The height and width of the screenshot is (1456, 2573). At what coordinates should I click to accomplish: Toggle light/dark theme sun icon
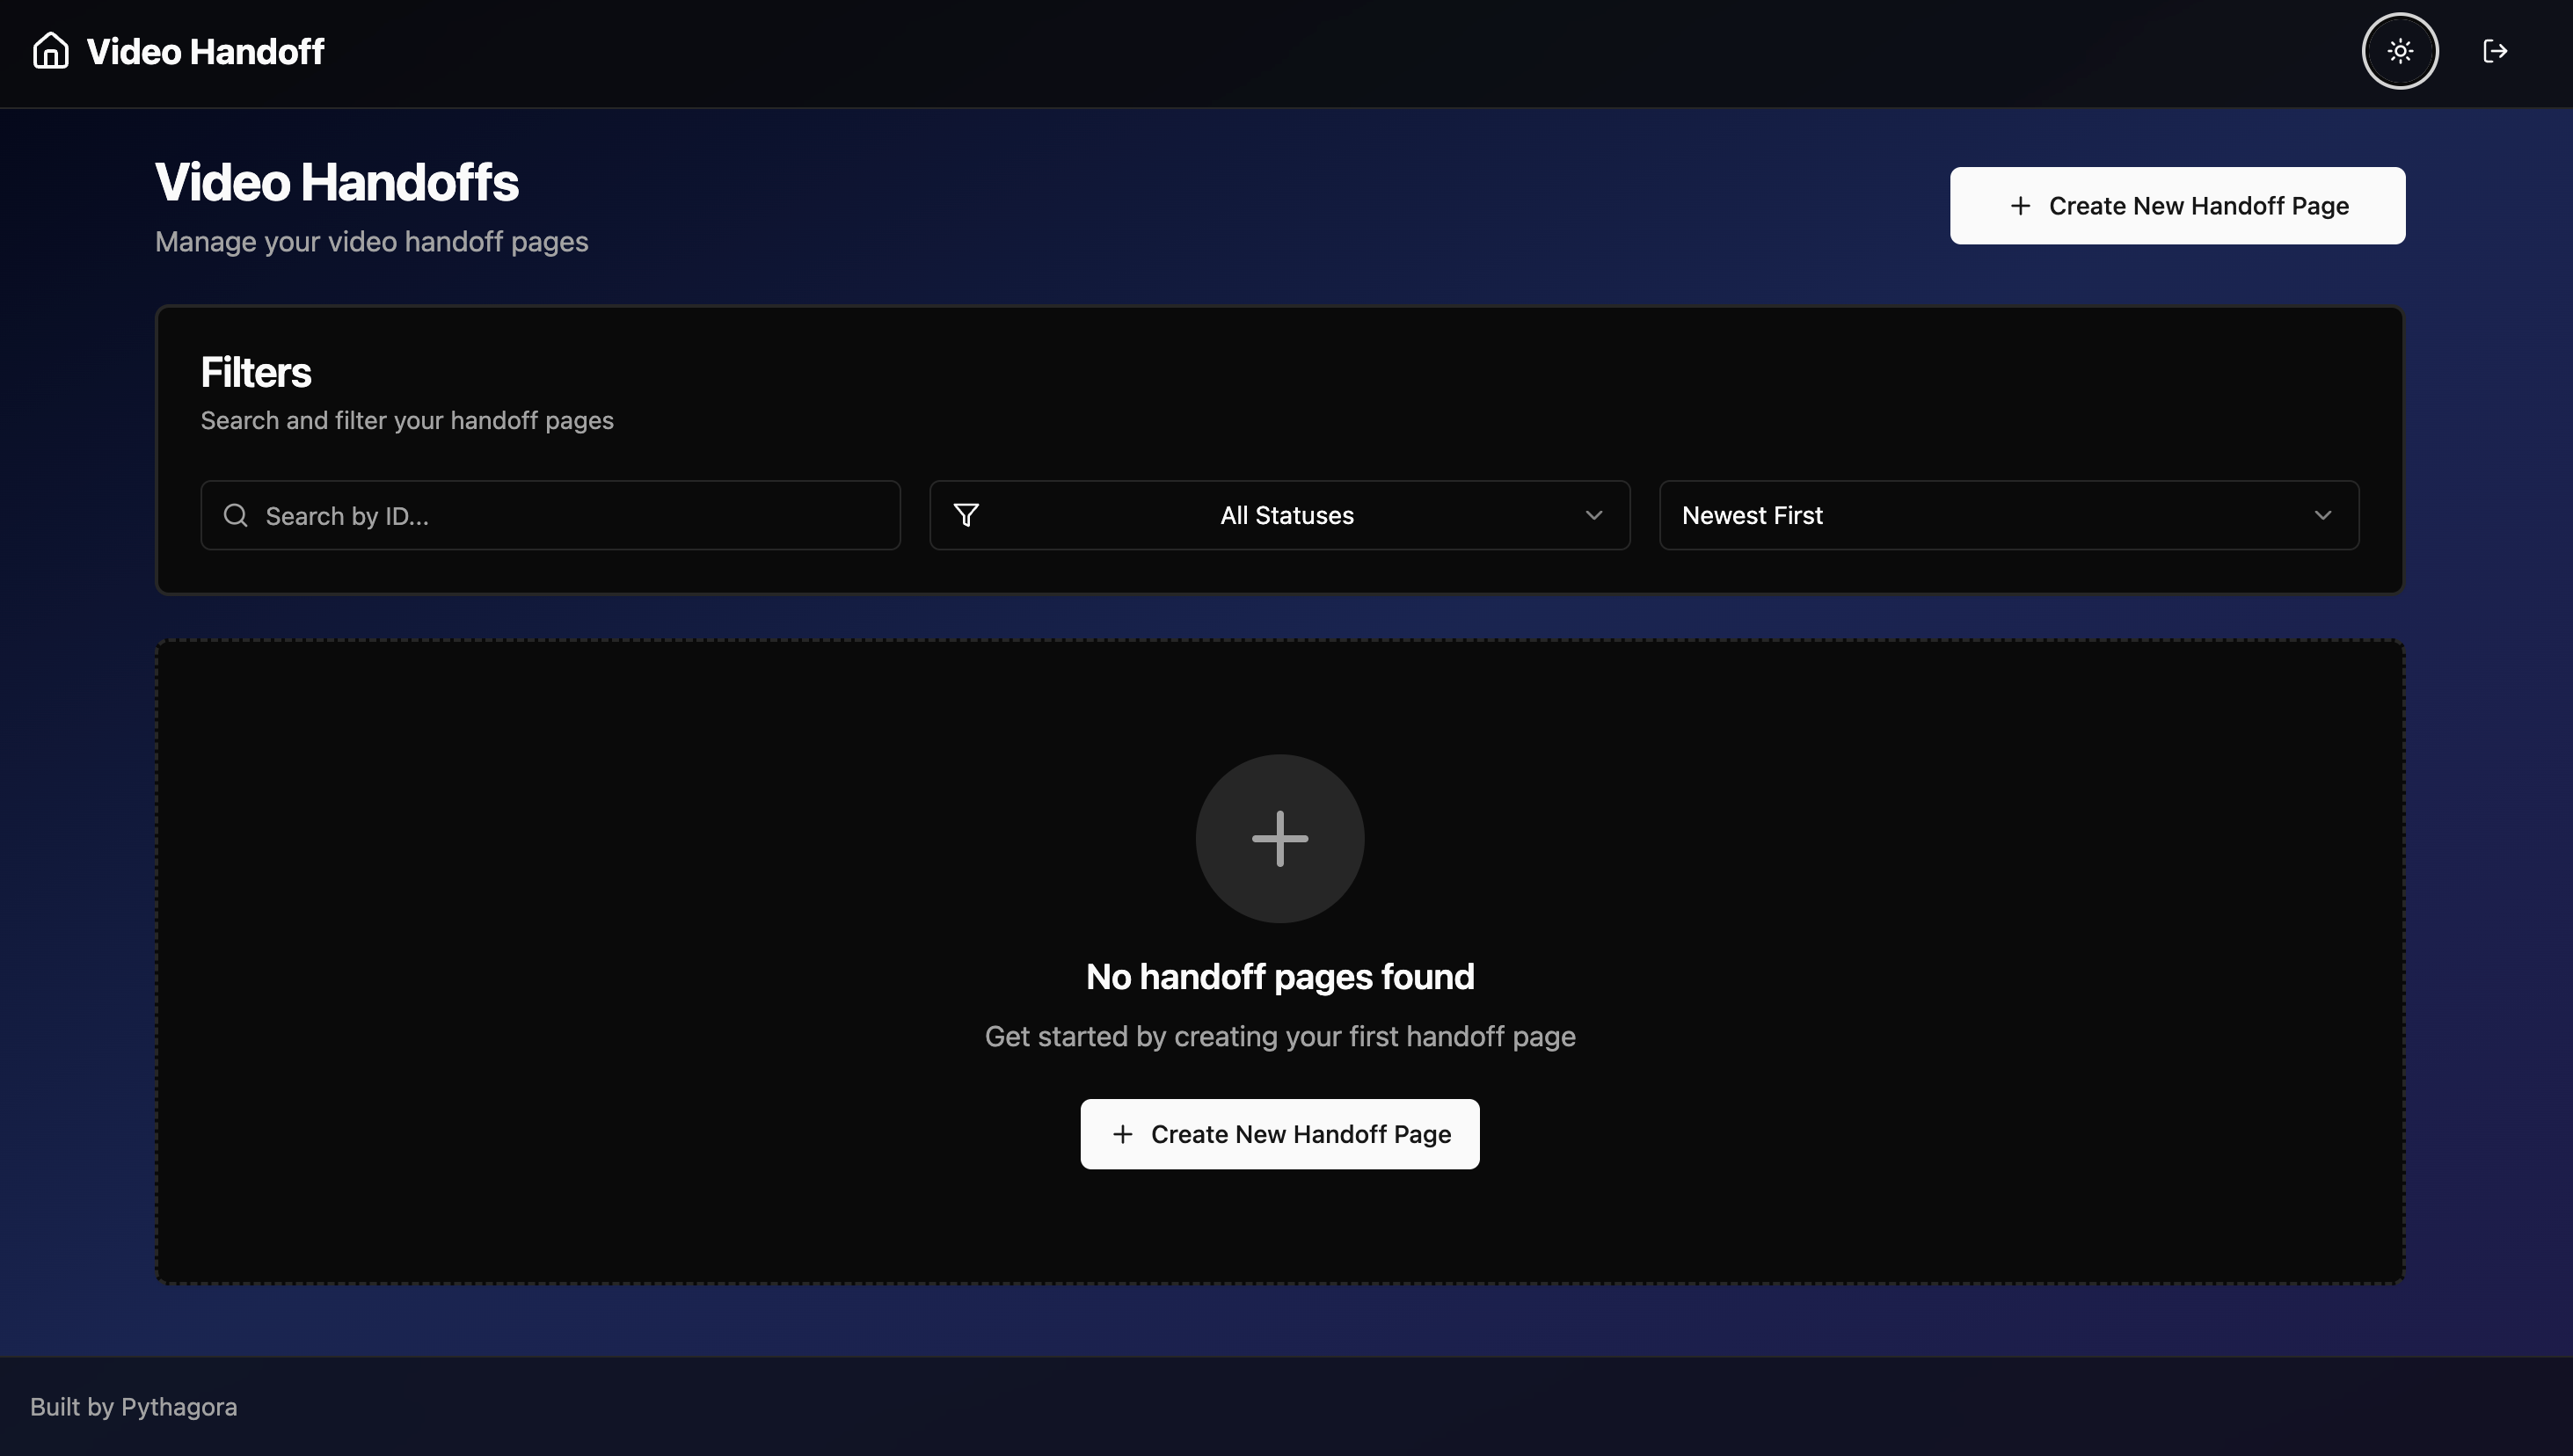(x=2399, y=51)
